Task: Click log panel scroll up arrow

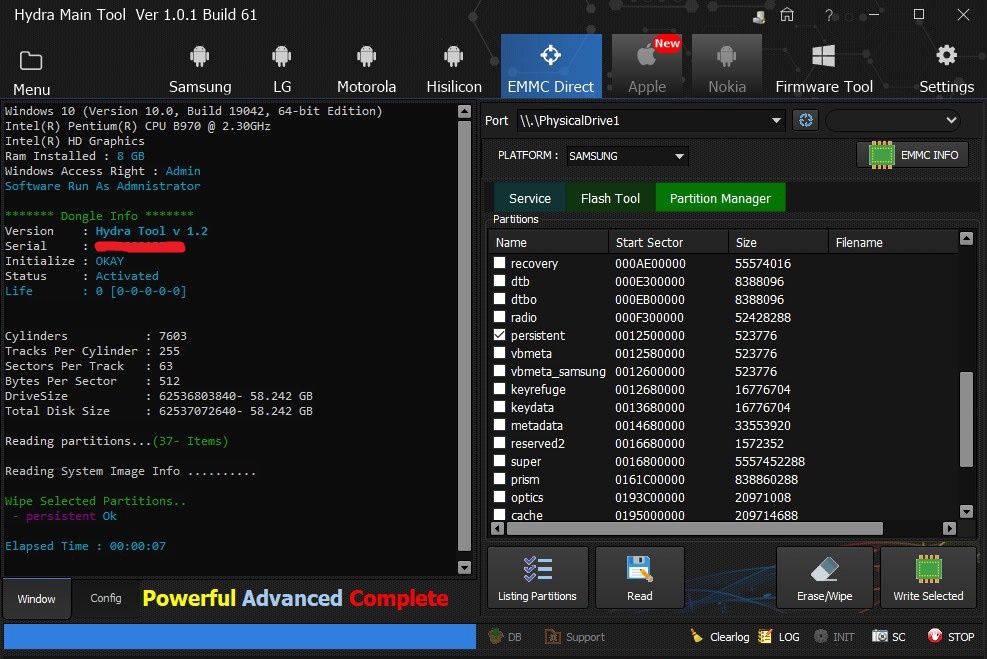Action: 464,111
